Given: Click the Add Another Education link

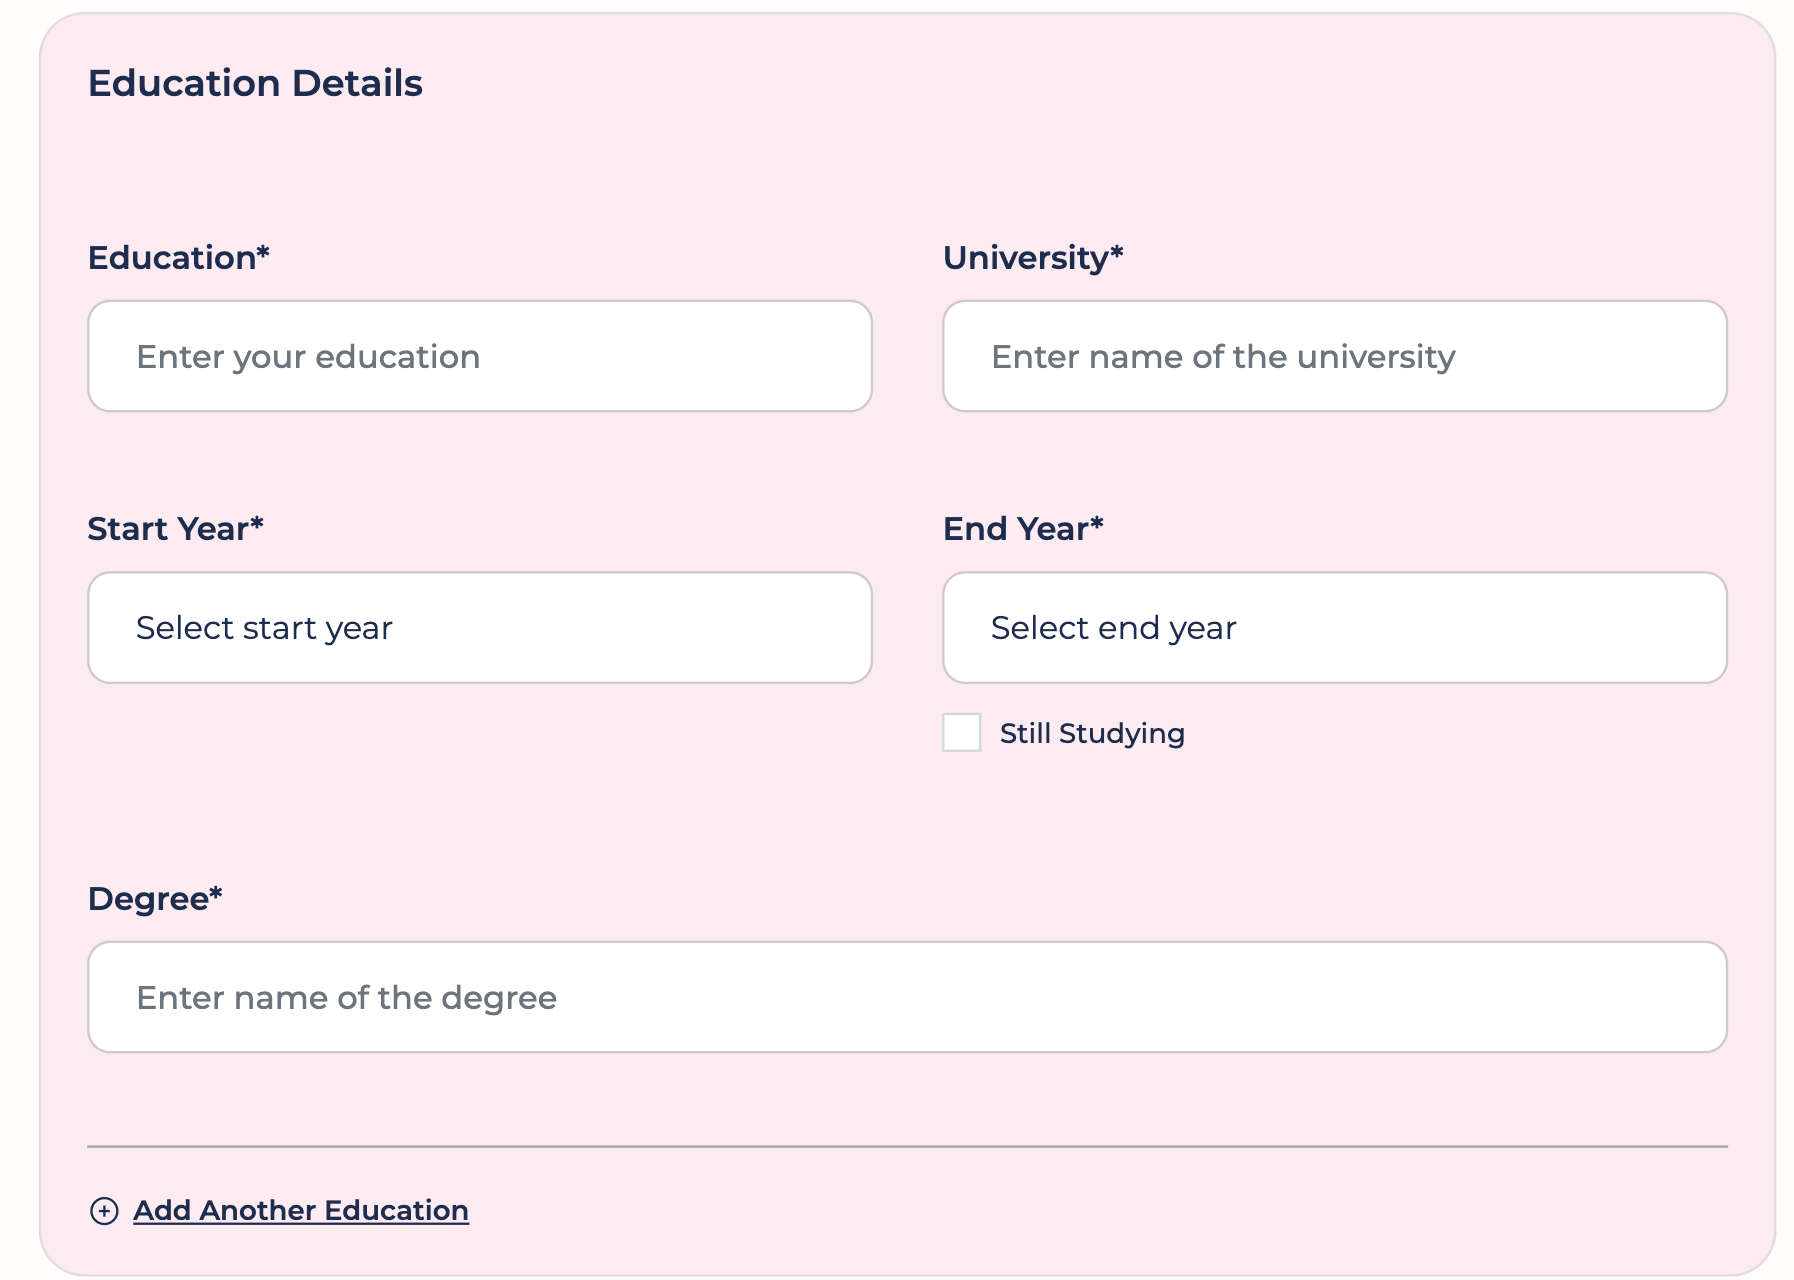Looking at the screenshot, I should 301,1211.
